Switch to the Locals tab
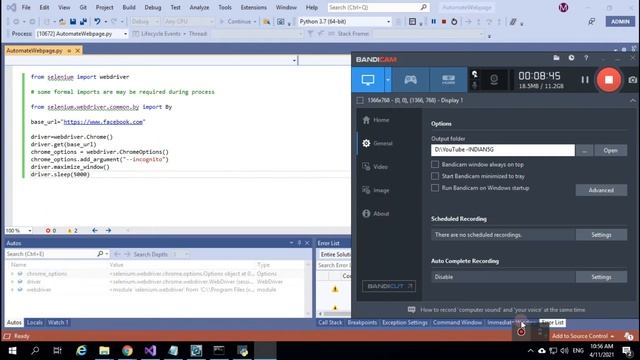Viewport: 640px width, 360px height. [35, 322]
